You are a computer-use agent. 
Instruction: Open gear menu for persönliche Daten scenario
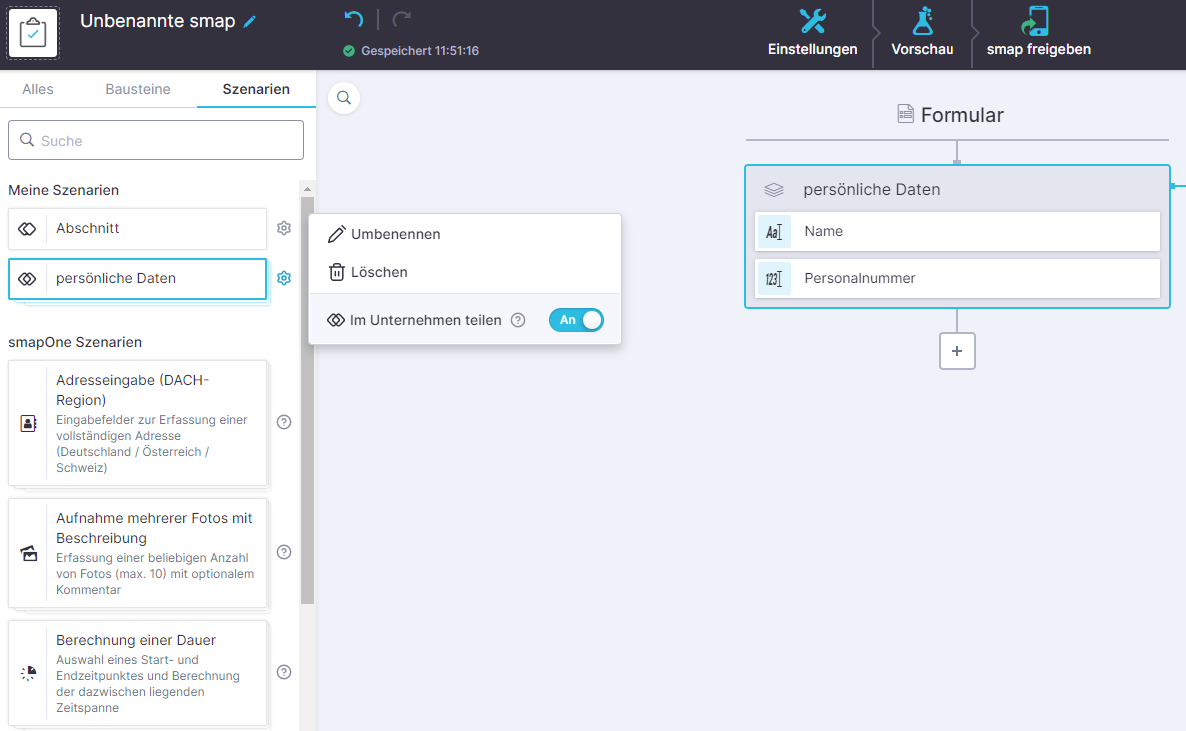(284, 278)
